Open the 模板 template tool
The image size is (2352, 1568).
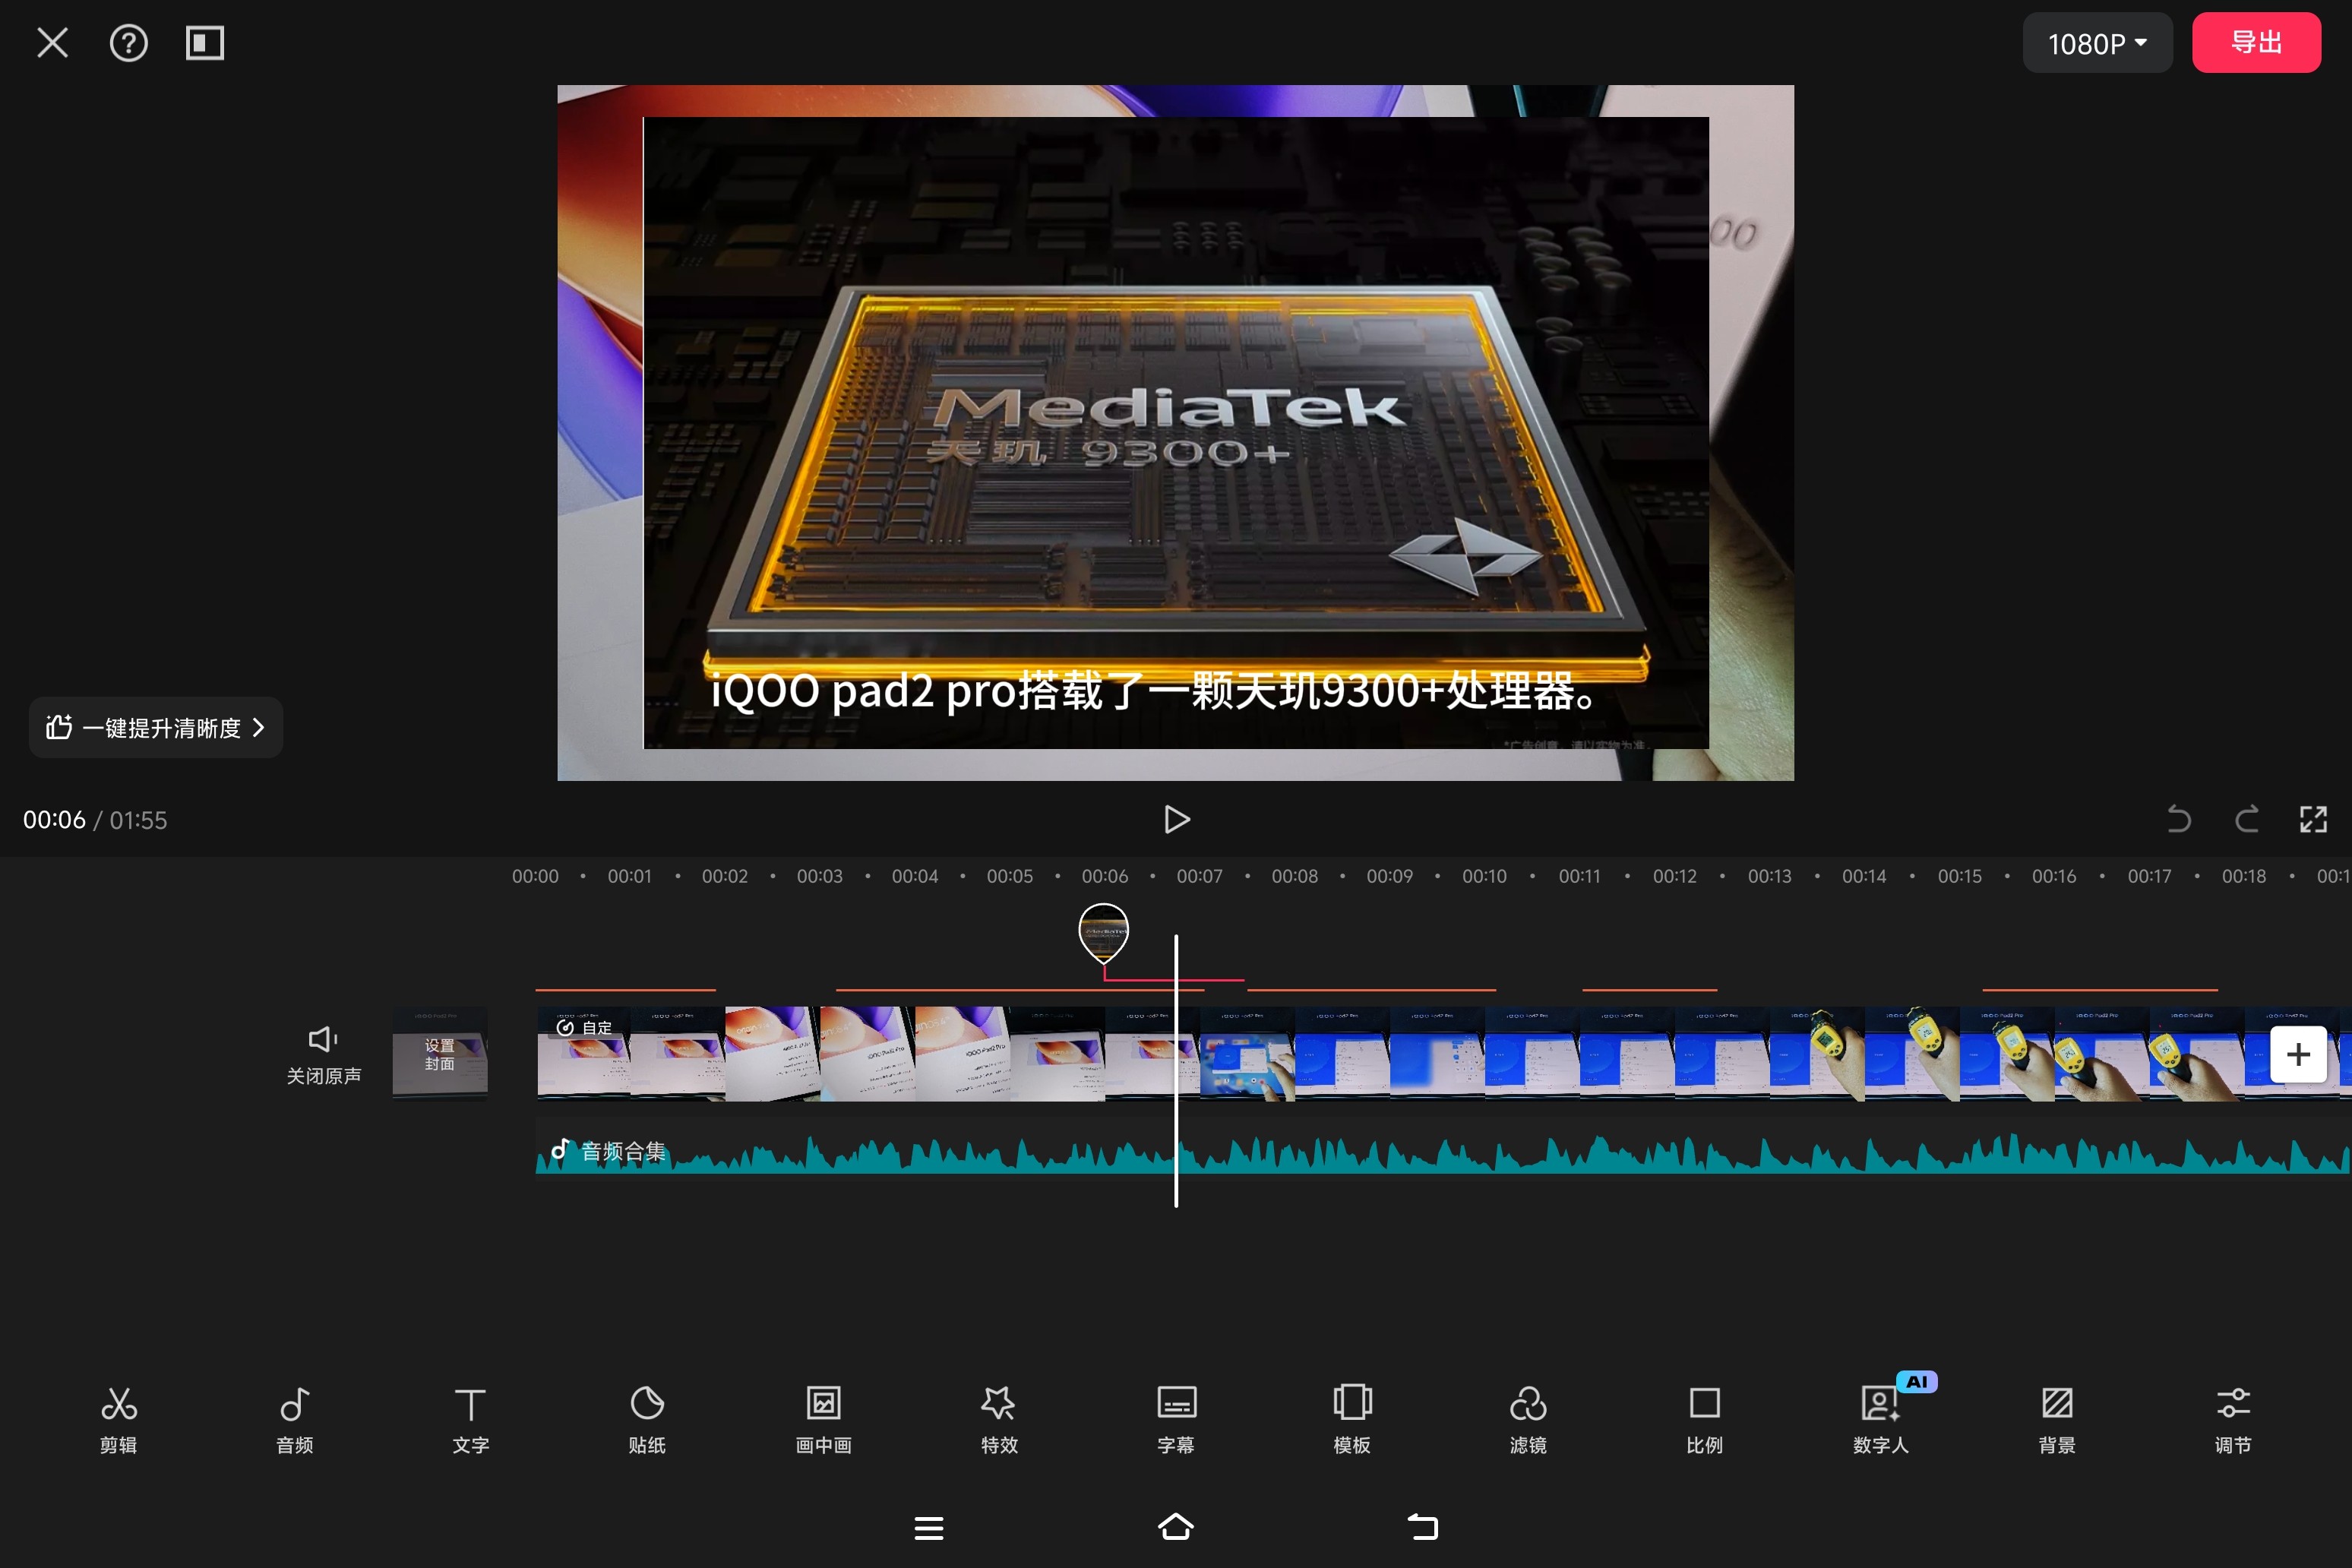tap(1352, 1419)
